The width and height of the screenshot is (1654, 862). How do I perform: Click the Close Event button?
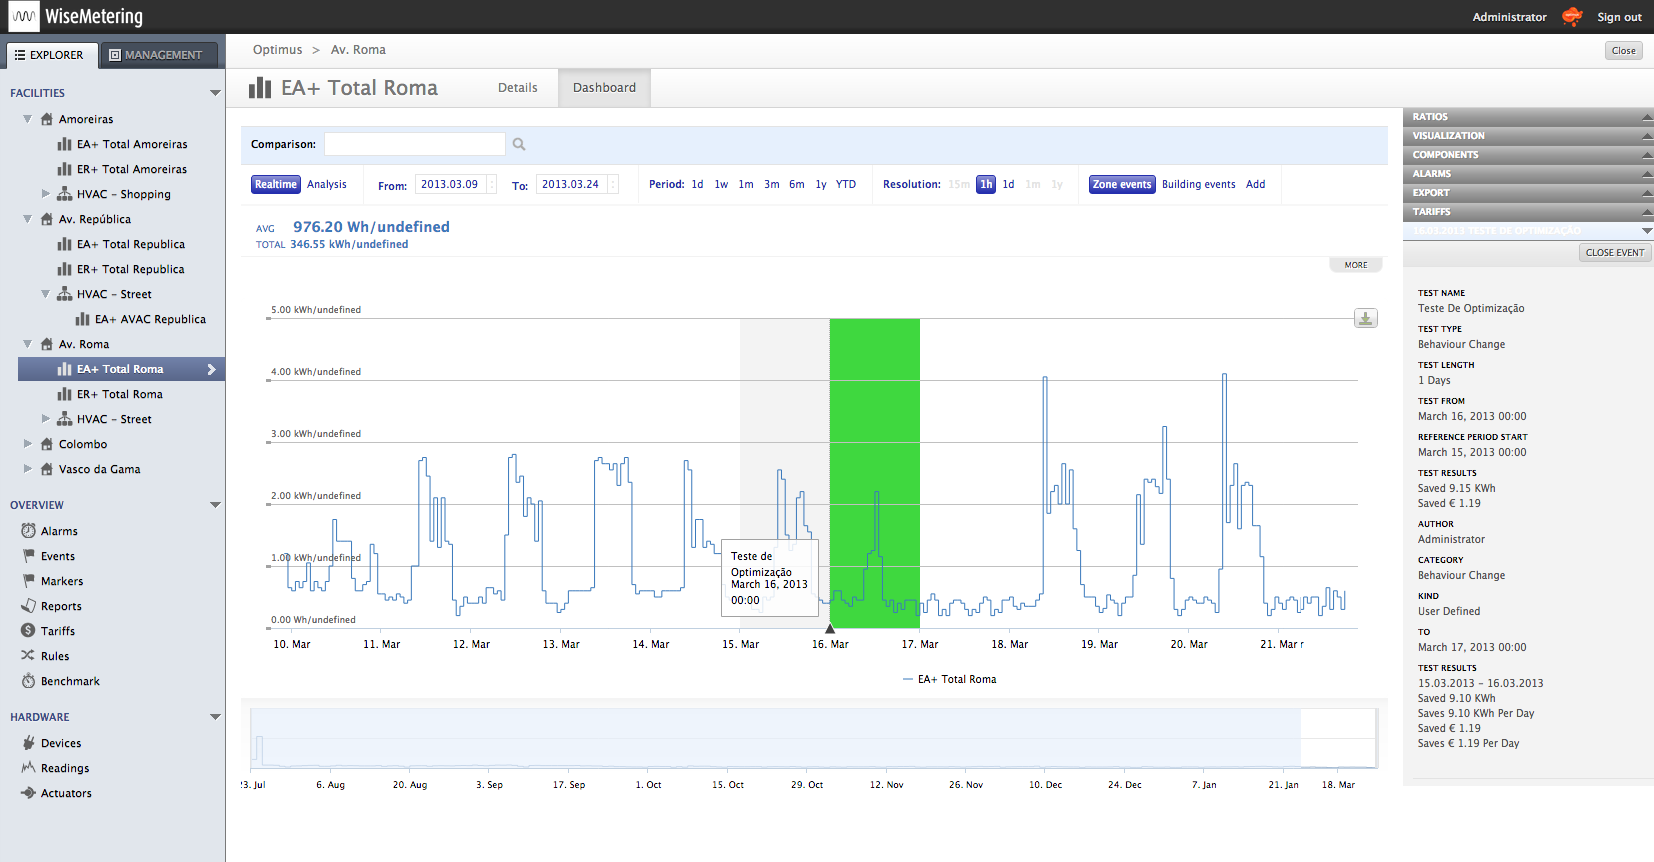[1614, 253]
